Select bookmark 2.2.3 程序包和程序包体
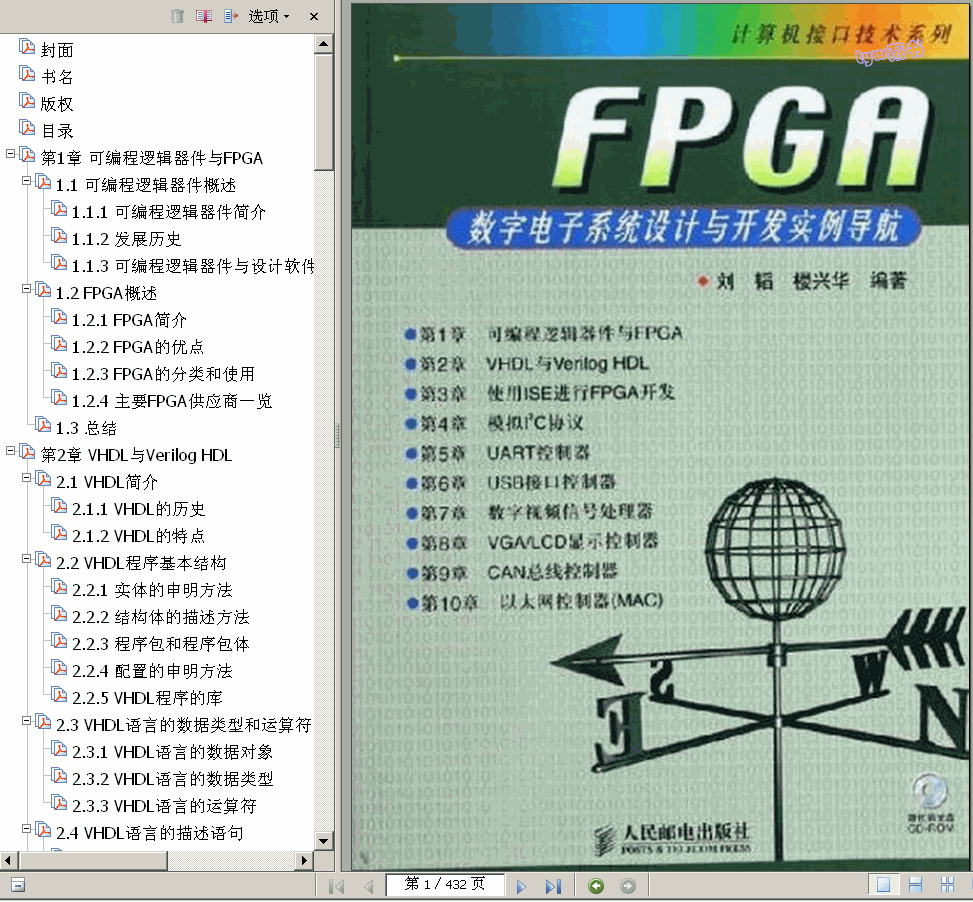The image size is (973, 902). click(x=161, y=644)
